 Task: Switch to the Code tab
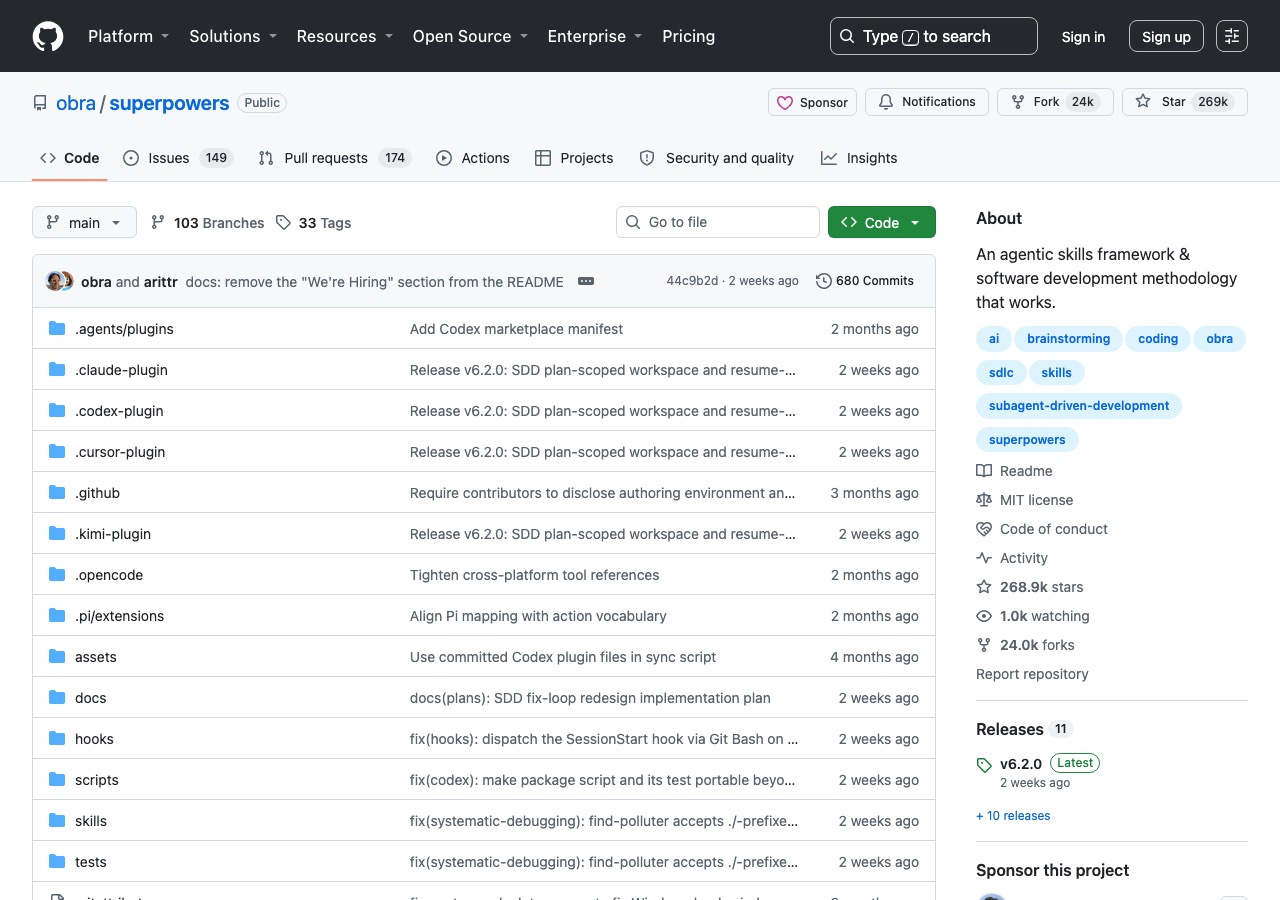pos(70,158)
